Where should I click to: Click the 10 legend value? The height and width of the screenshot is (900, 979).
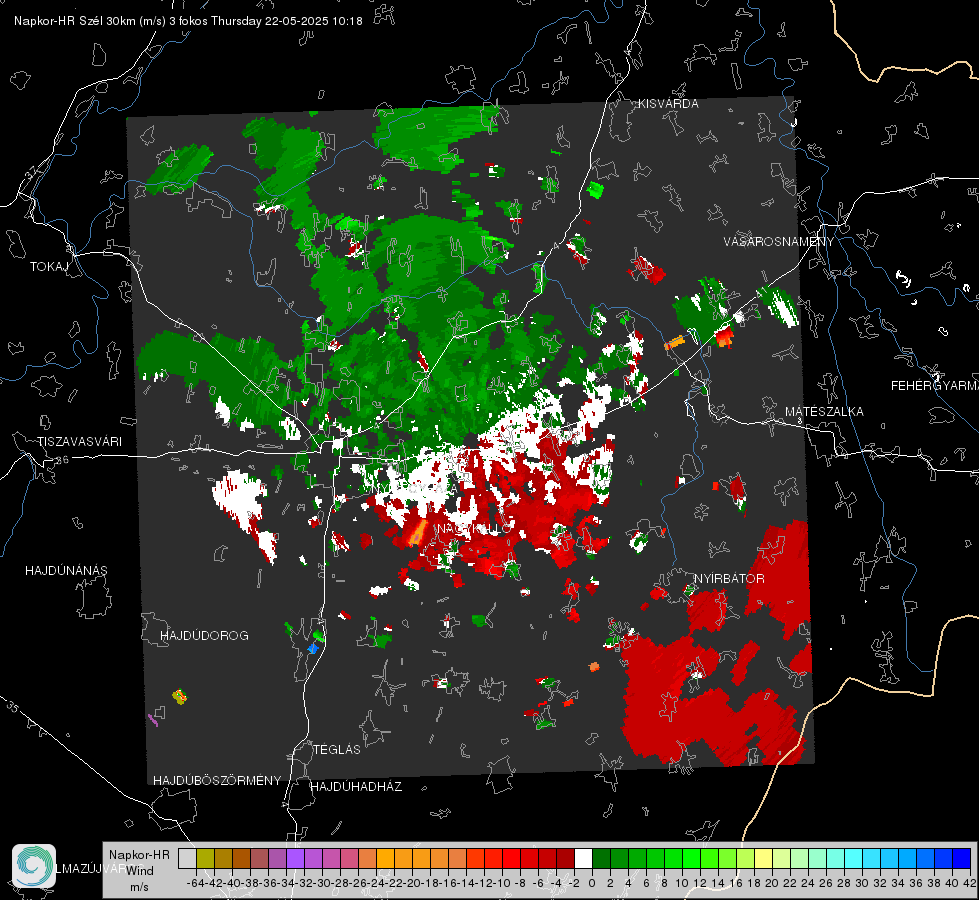pos(682,883)
